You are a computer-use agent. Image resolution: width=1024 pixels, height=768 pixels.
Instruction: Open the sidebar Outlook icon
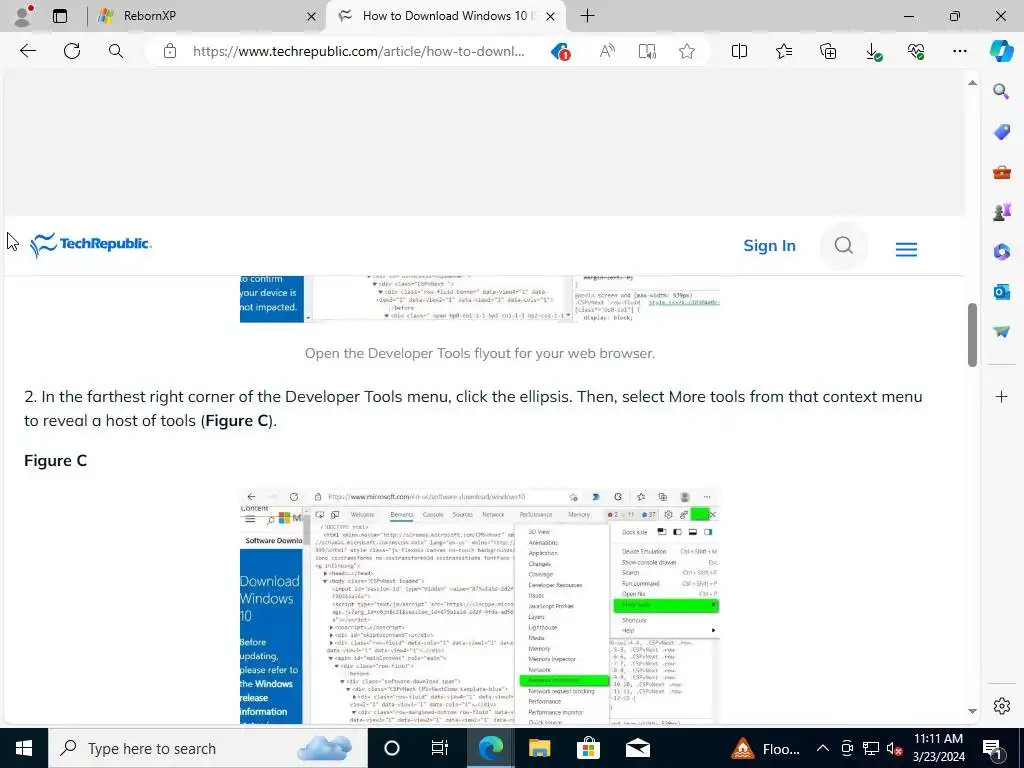coord(1001,291)
